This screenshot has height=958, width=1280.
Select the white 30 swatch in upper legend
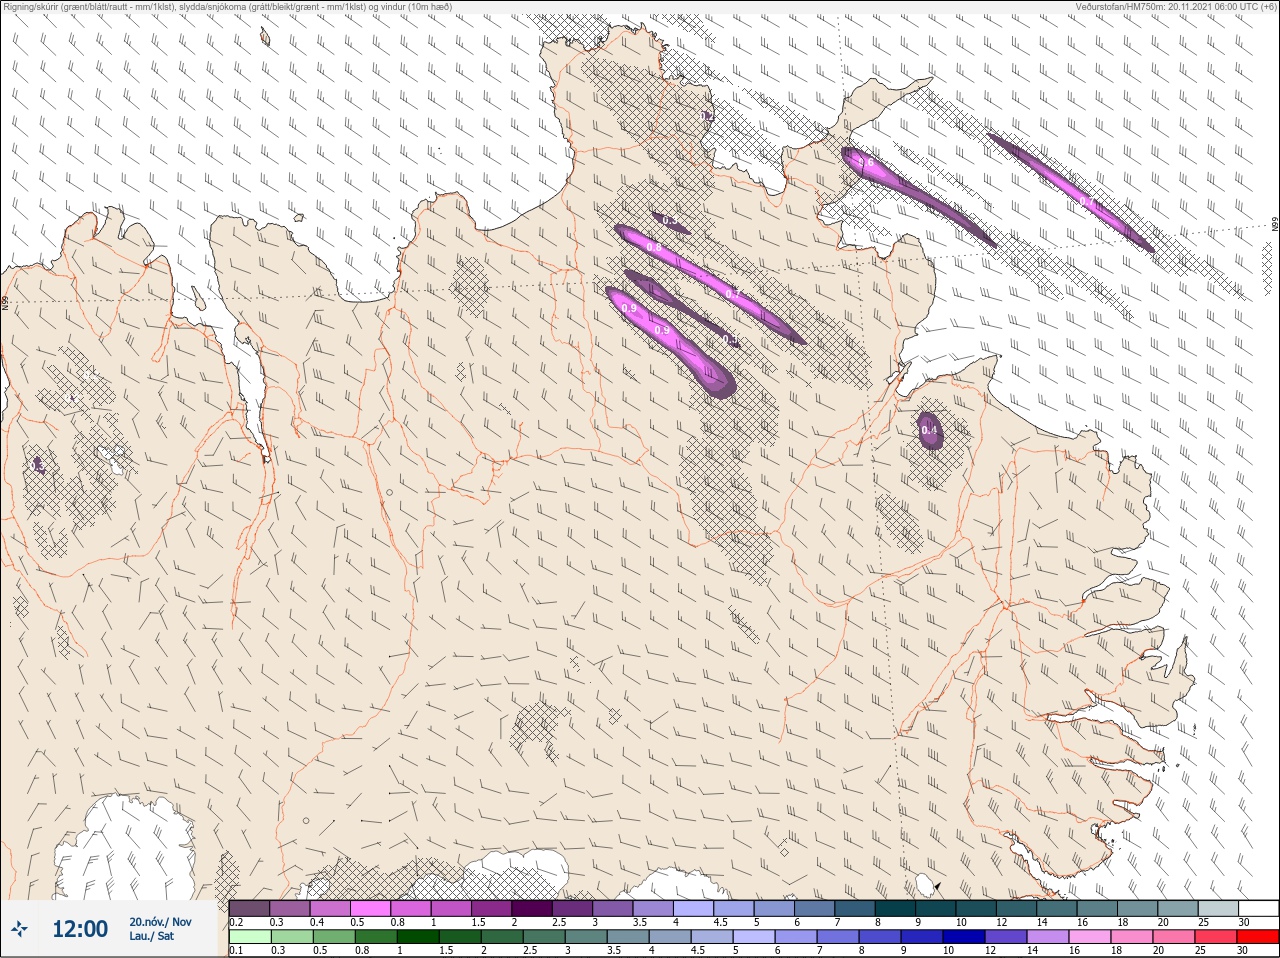click(x=1258, y=908)
